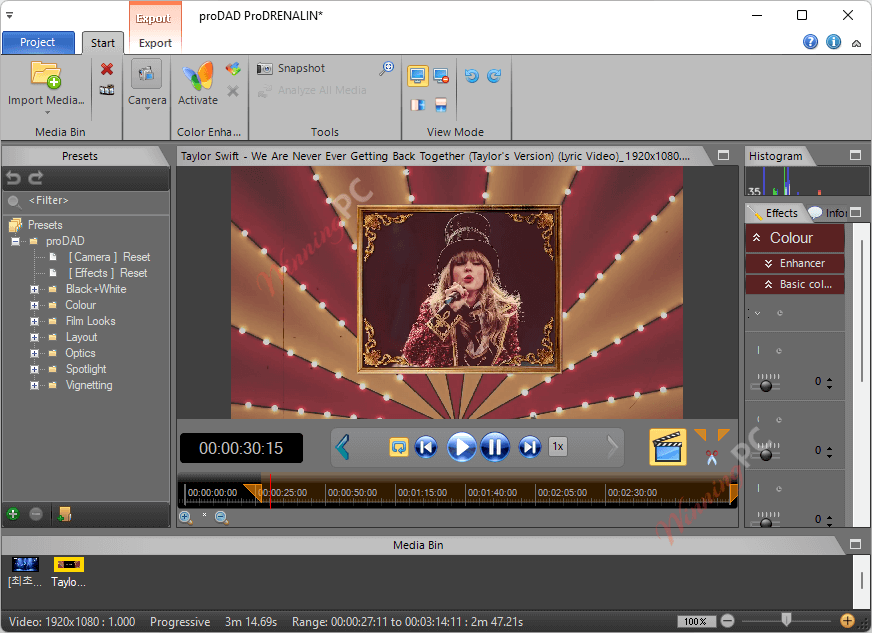Switch to the Start ribbon tab

[103, 43]
